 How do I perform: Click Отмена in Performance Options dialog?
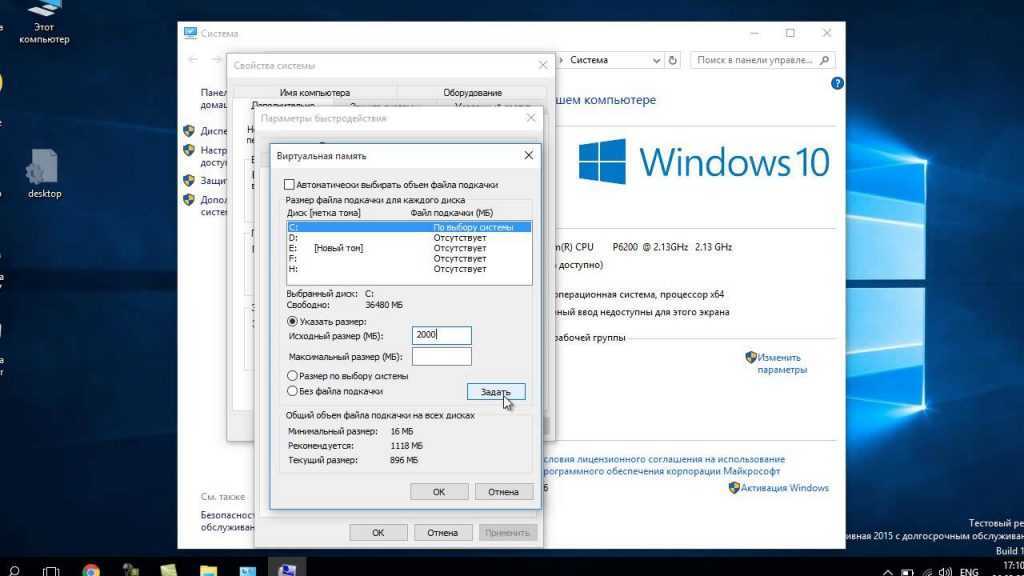pyautogui.click(x=442, y=533)
